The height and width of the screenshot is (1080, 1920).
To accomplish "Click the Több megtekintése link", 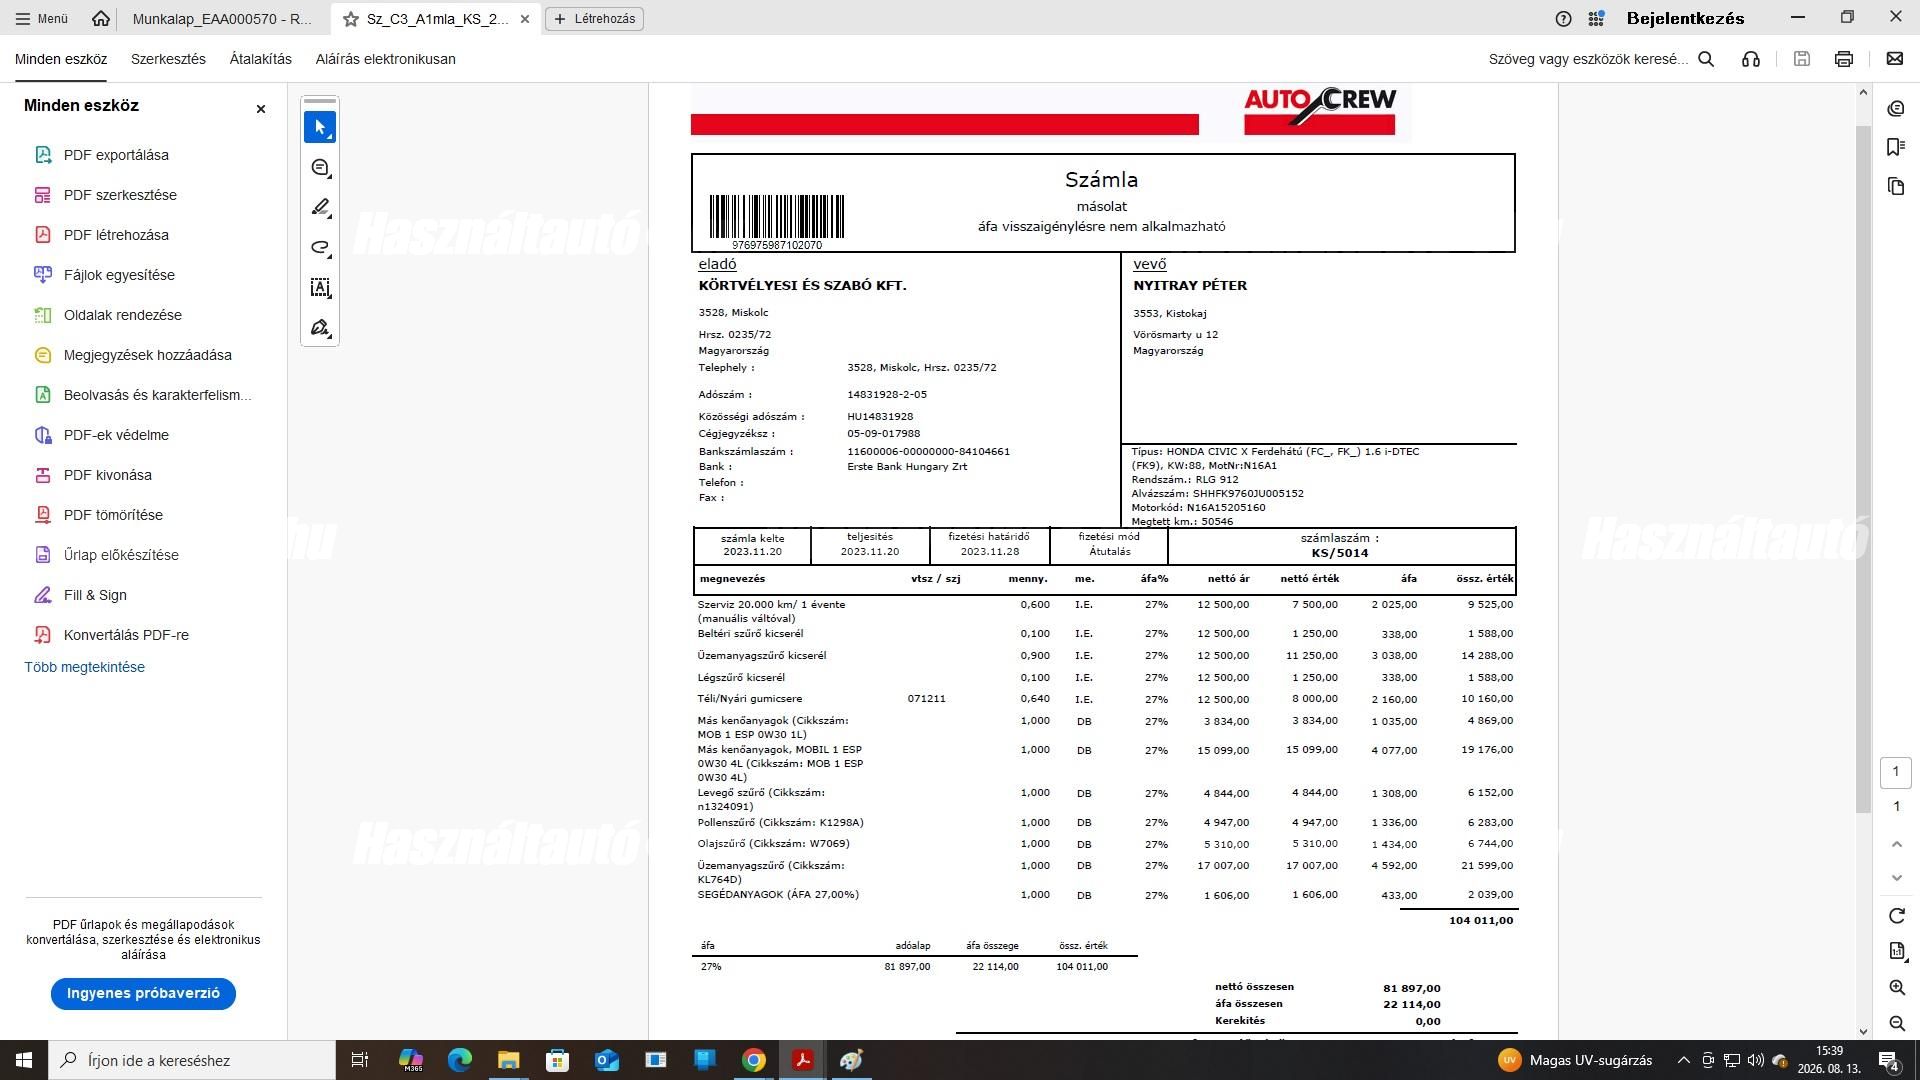I will (85, 667).
